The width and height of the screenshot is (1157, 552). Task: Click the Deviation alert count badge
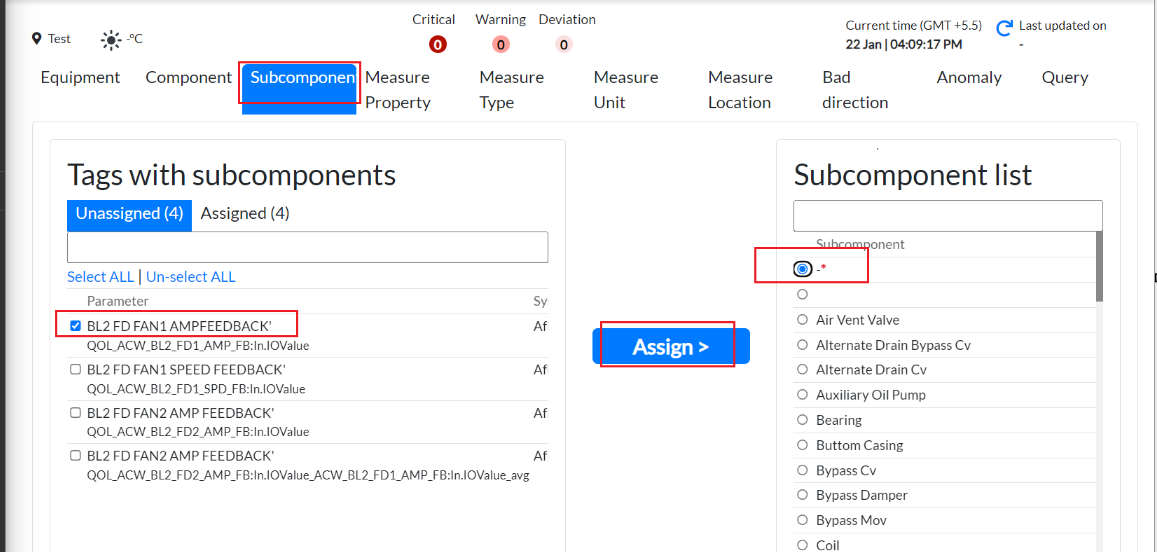pos(564,44)
